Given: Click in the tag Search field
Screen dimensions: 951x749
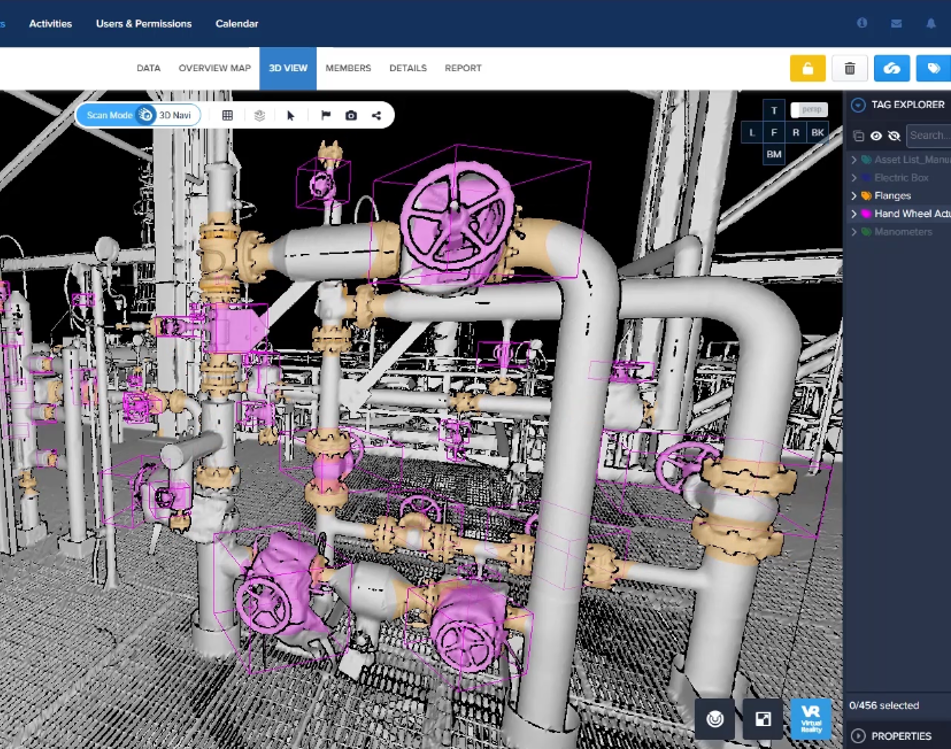Looking at the screenshot, I should [x=929, y=136].
